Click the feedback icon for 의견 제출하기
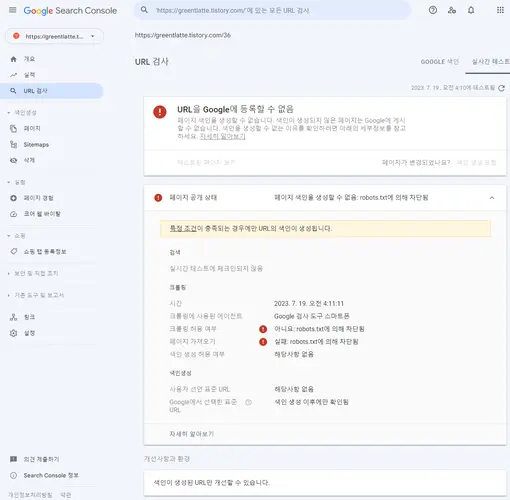This screenshot has width=510, height=500. 13,459
